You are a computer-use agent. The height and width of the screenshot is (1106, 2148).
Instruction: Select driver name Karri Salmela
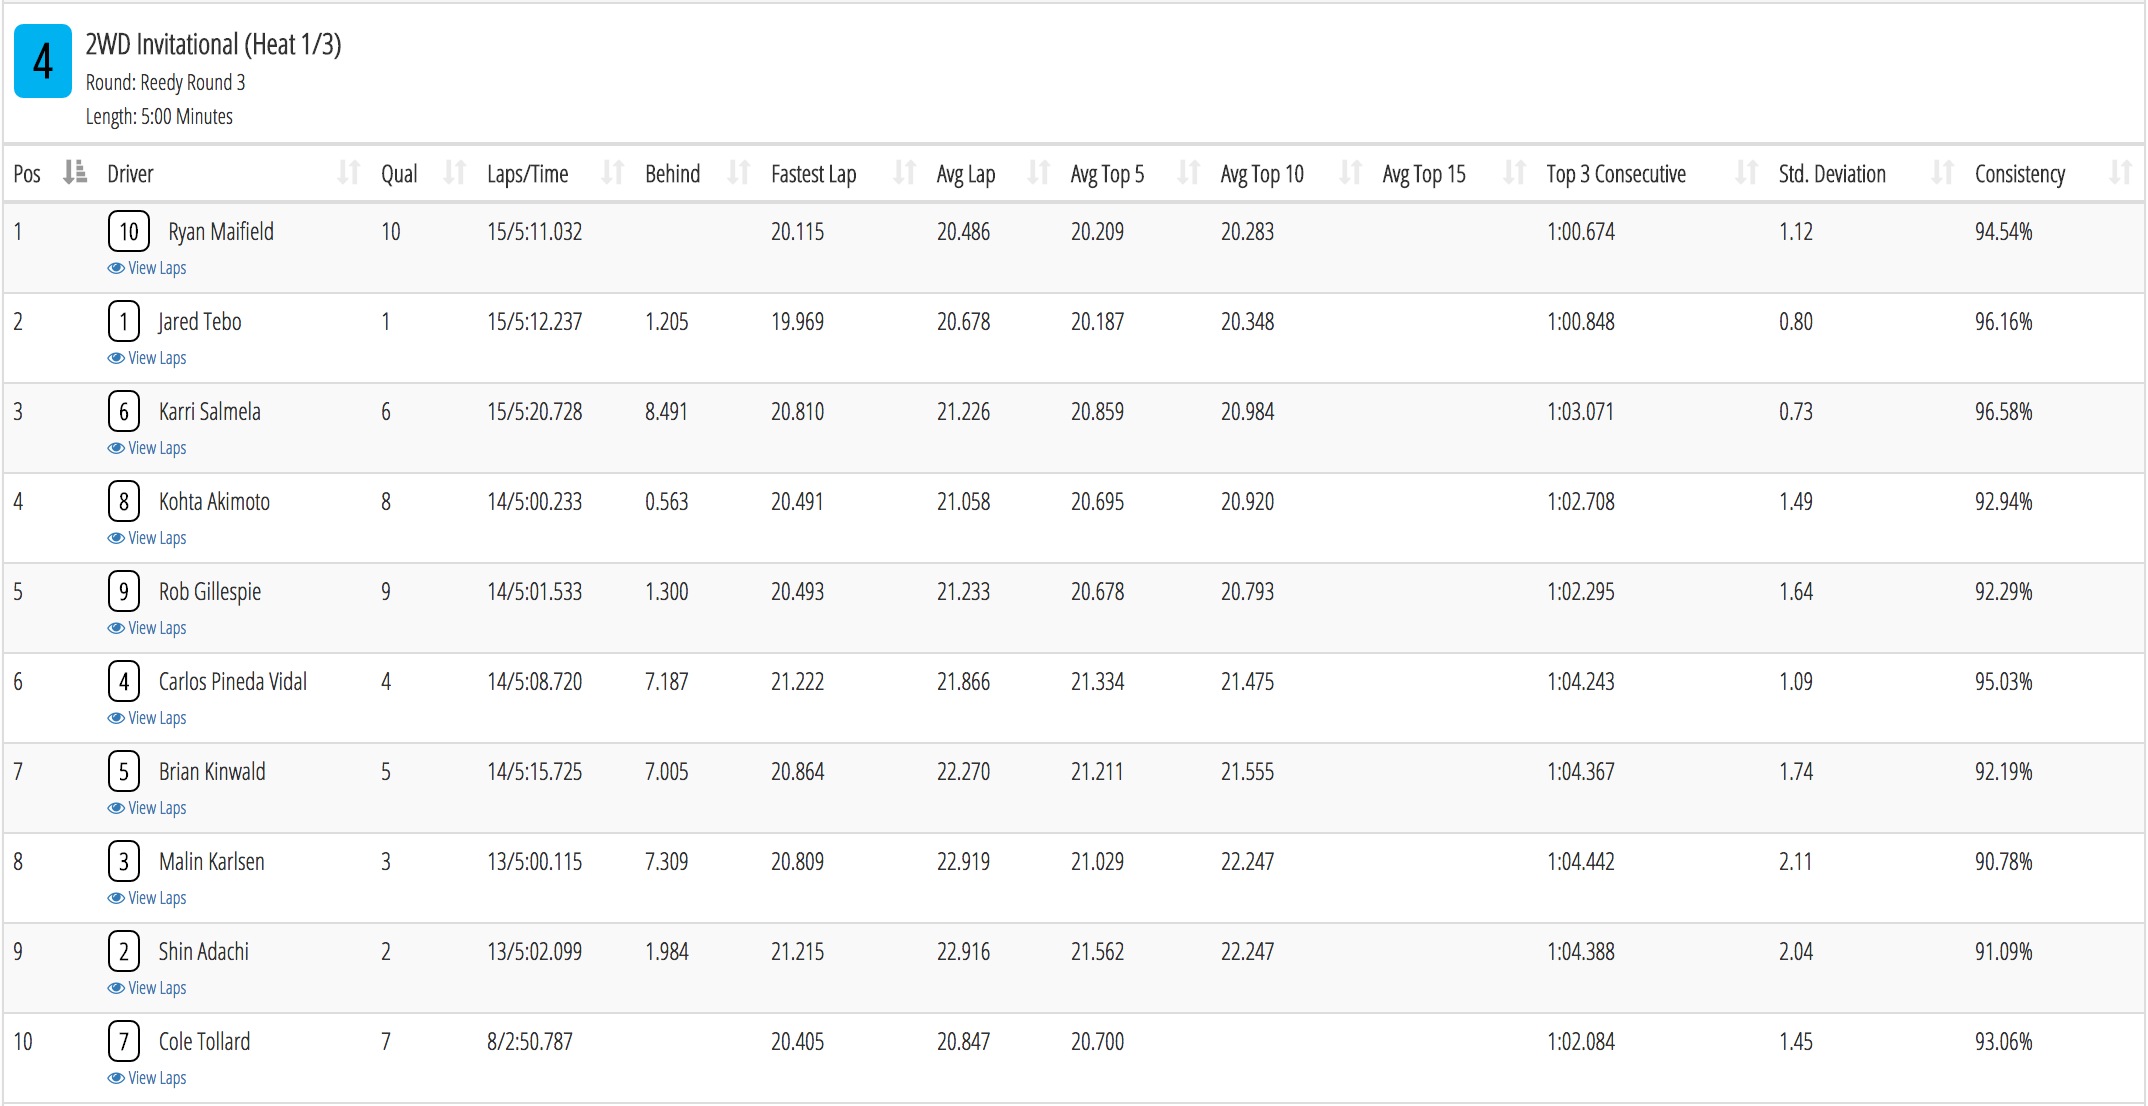[210, 412]
